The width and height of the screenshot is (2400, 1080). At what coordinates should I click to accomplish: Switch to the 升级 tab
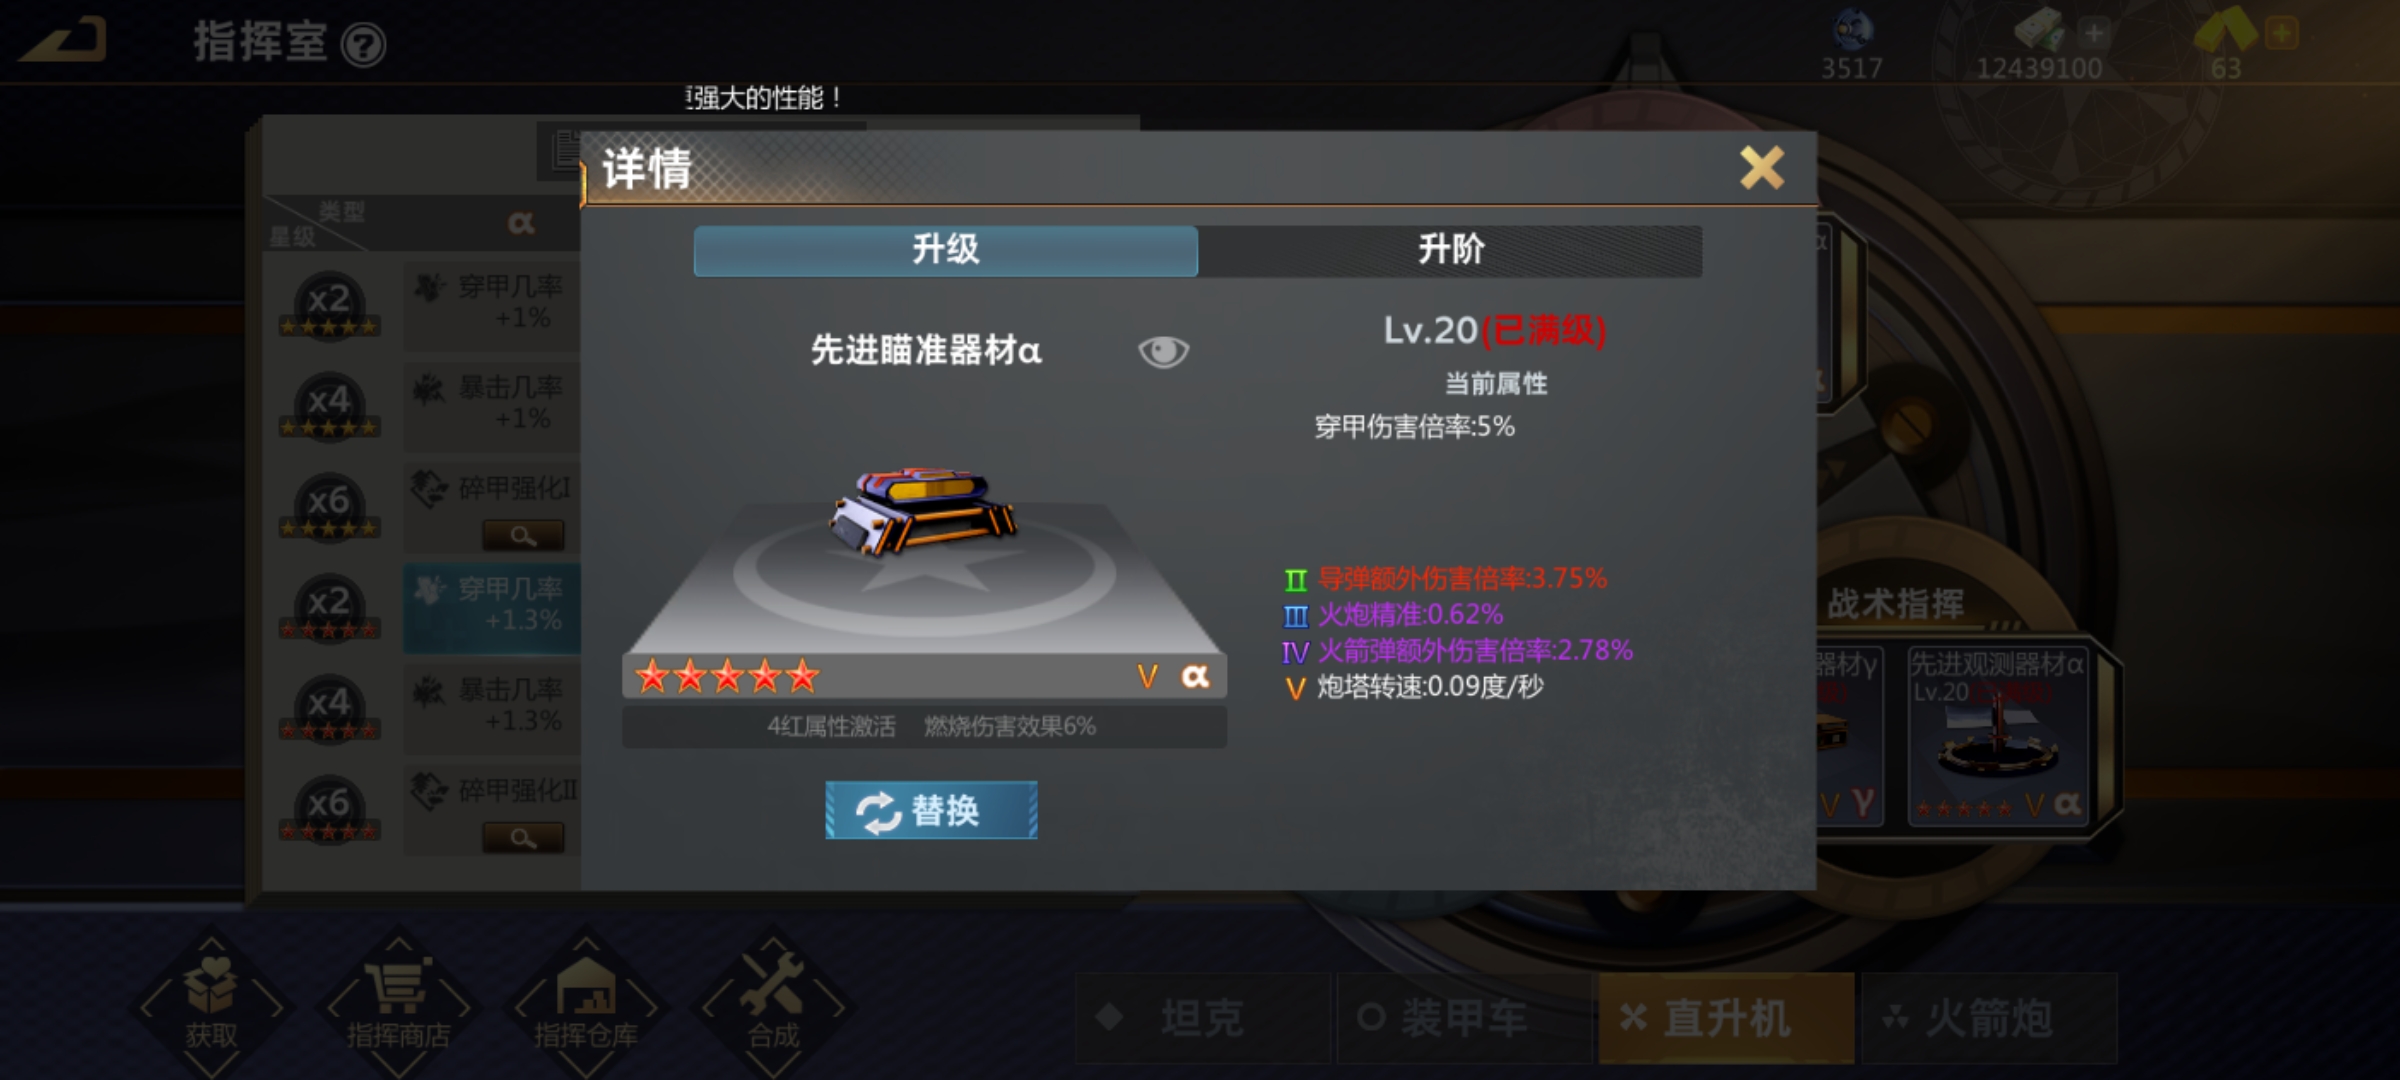945,250
